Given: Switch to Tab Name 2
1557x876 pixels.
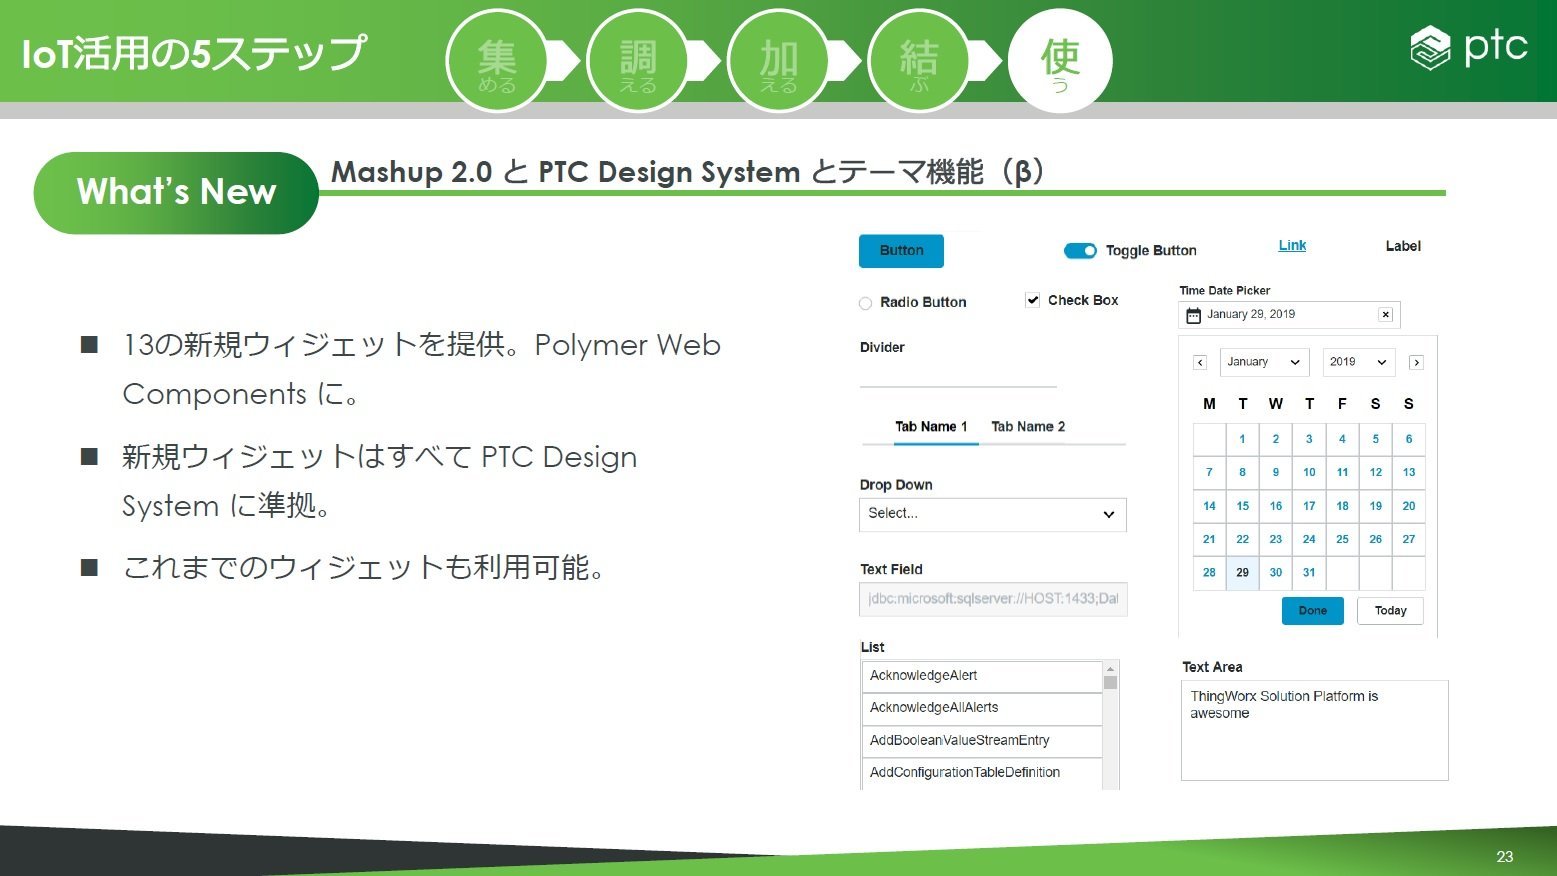Looking at the screenshot, I should (x=1028, y=427).
